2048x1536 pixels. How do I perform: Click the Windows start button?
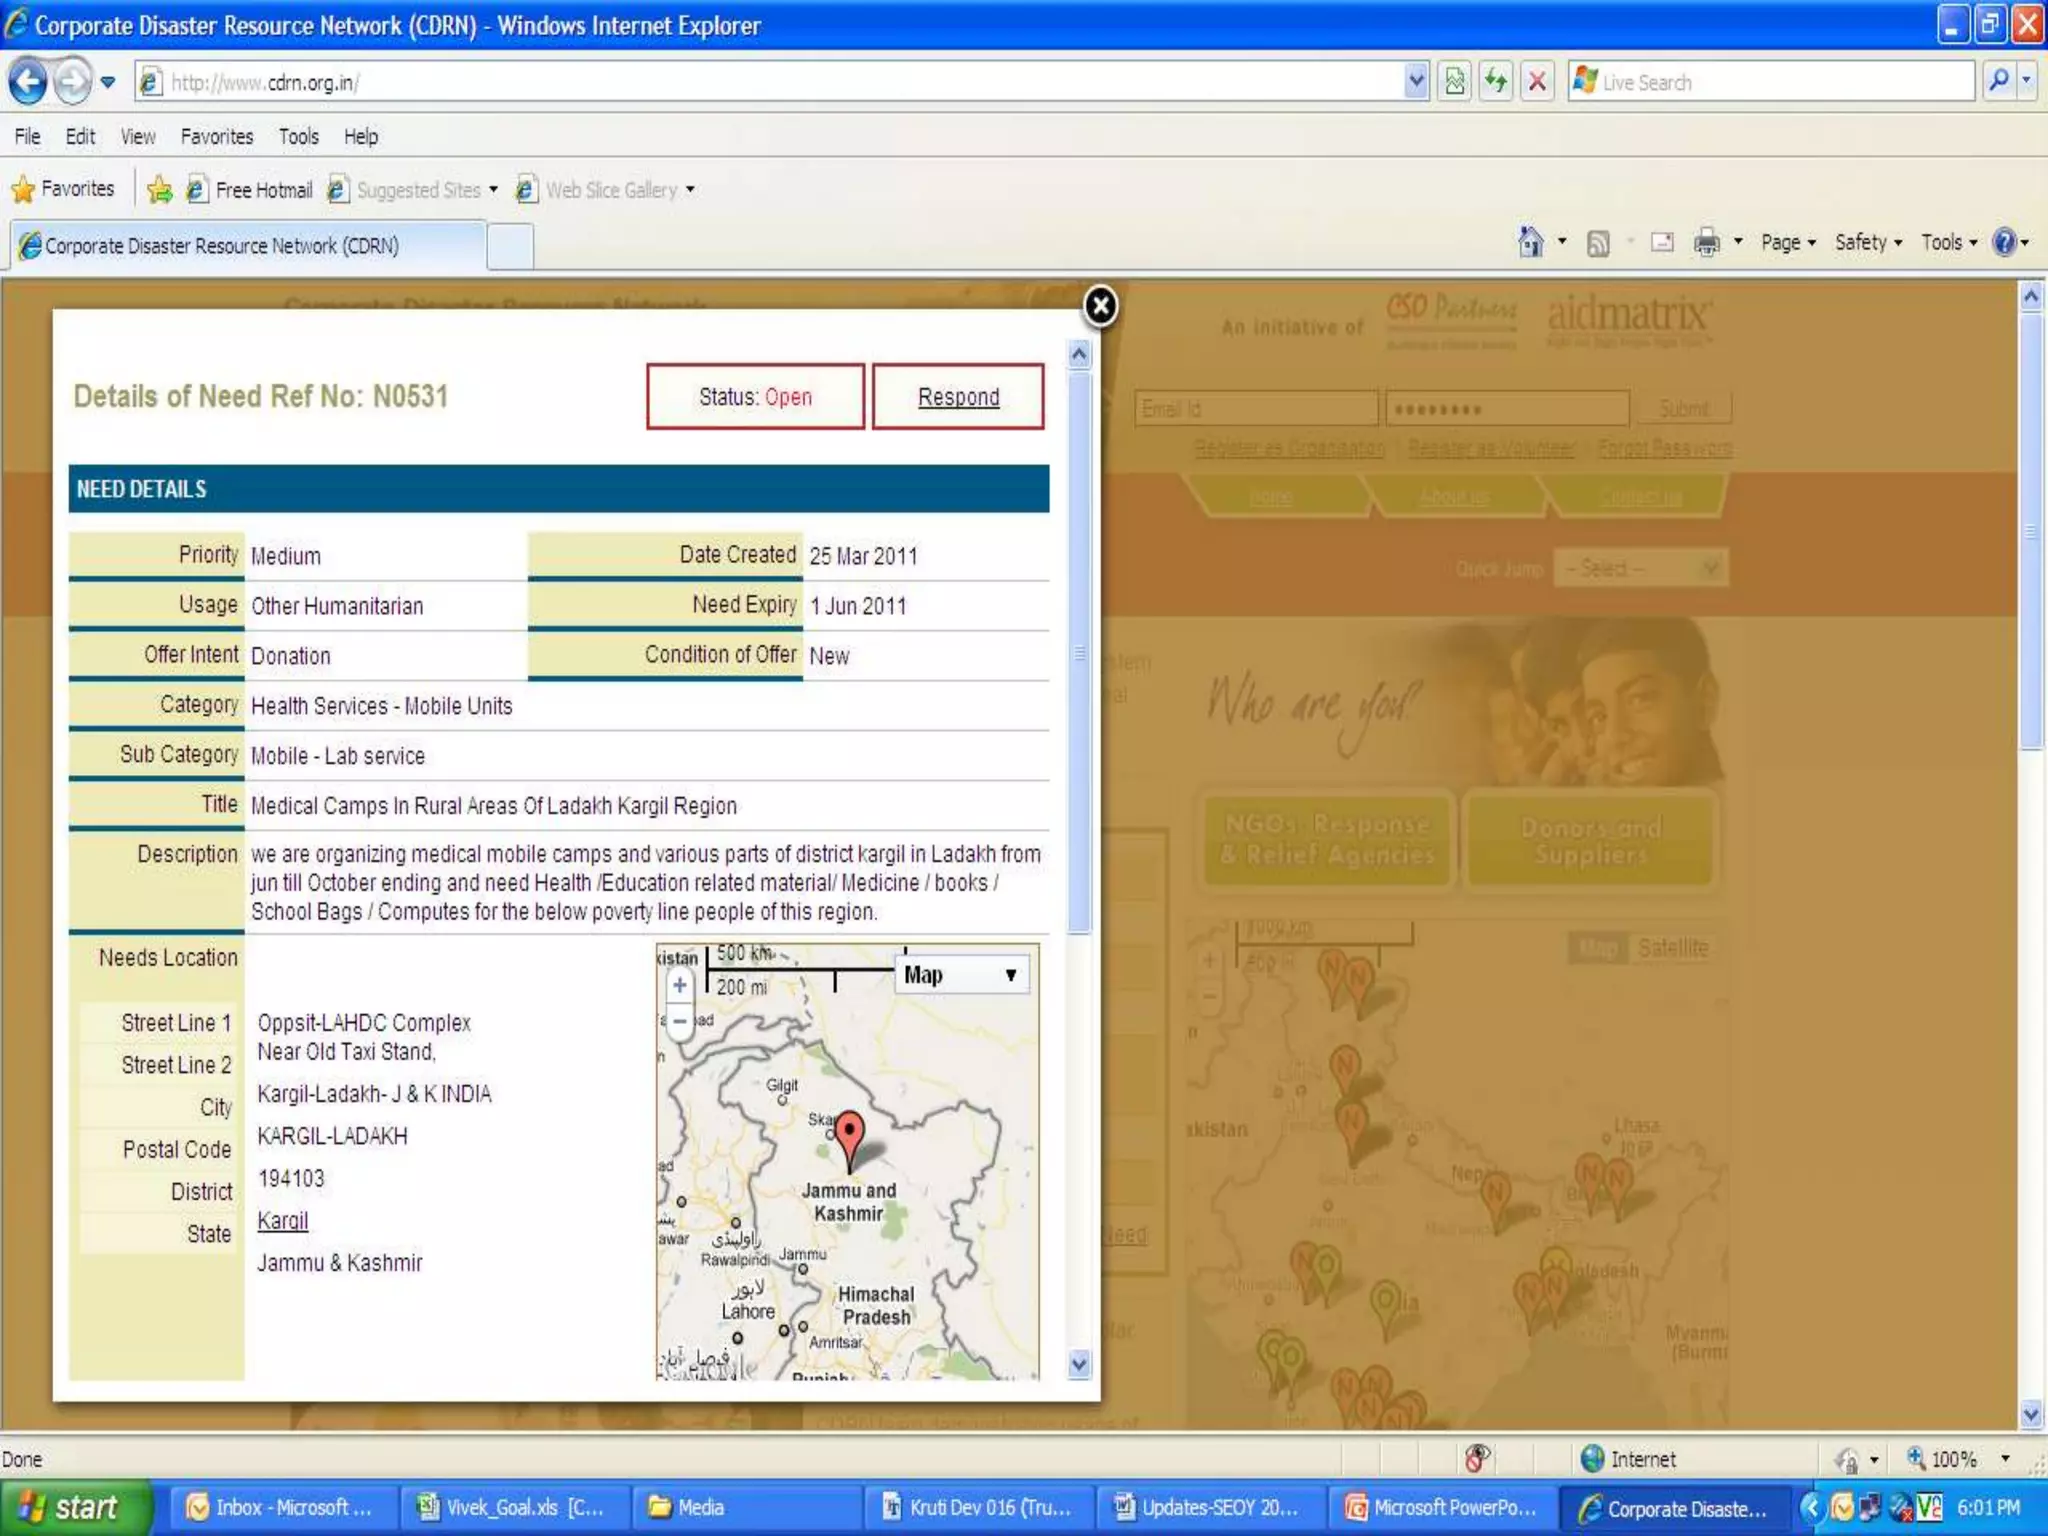(x=72, y=1508)
